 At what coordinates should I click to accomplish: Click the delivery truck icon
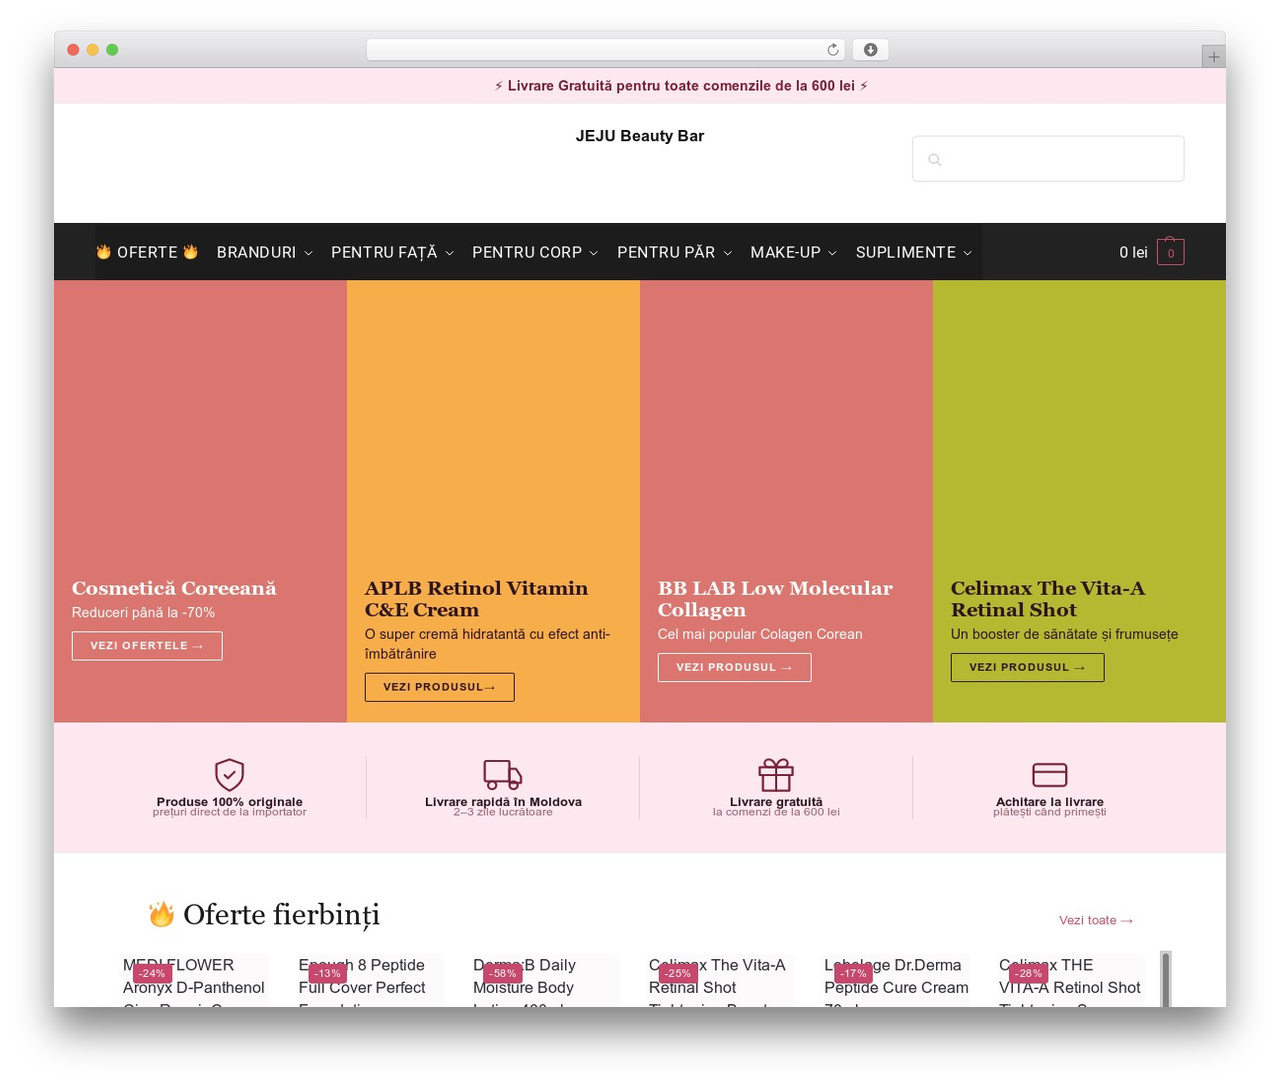pos(503,774)
